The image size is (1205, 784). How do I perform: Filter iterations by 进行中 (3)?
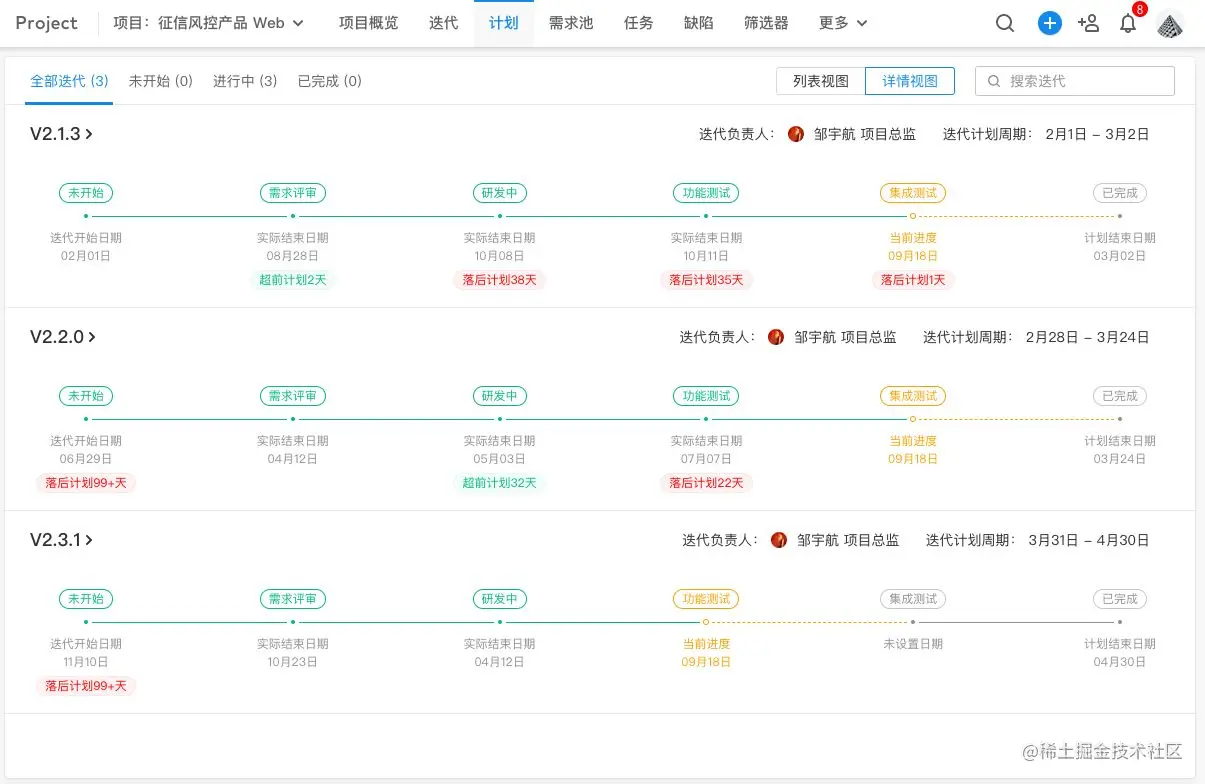[245, 81]
